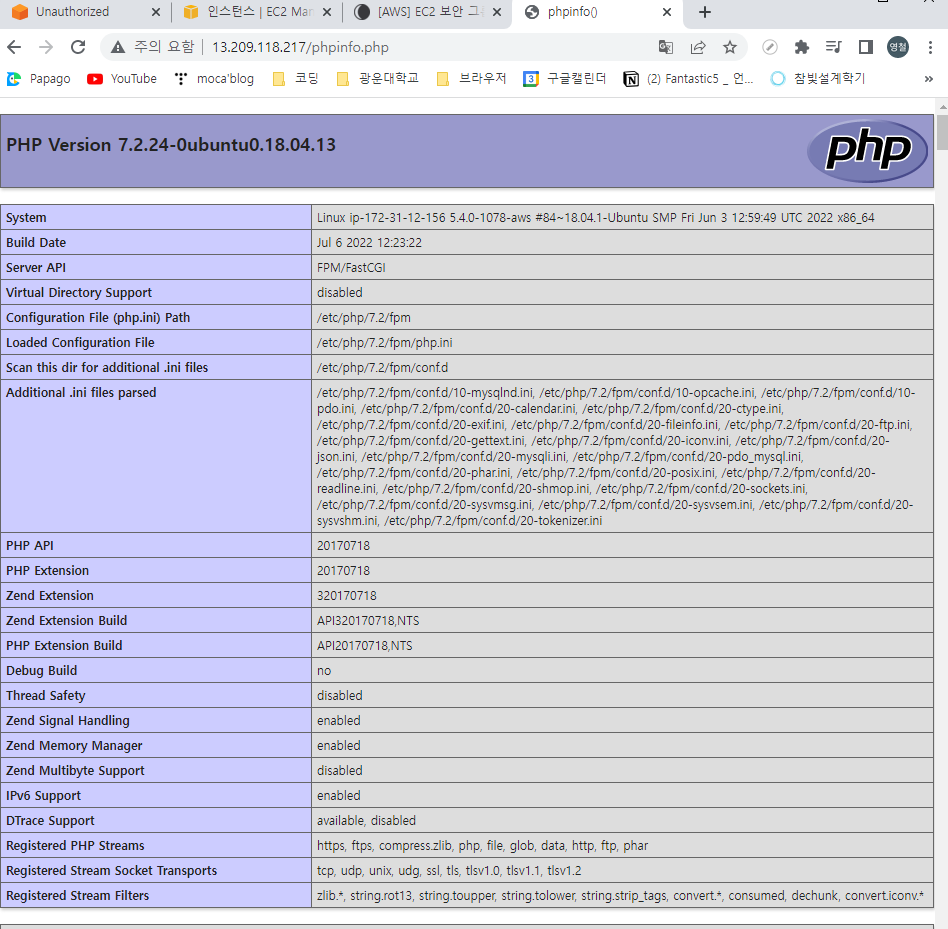Open the Notion Fantastic5 bookmark

coord(689,79)
